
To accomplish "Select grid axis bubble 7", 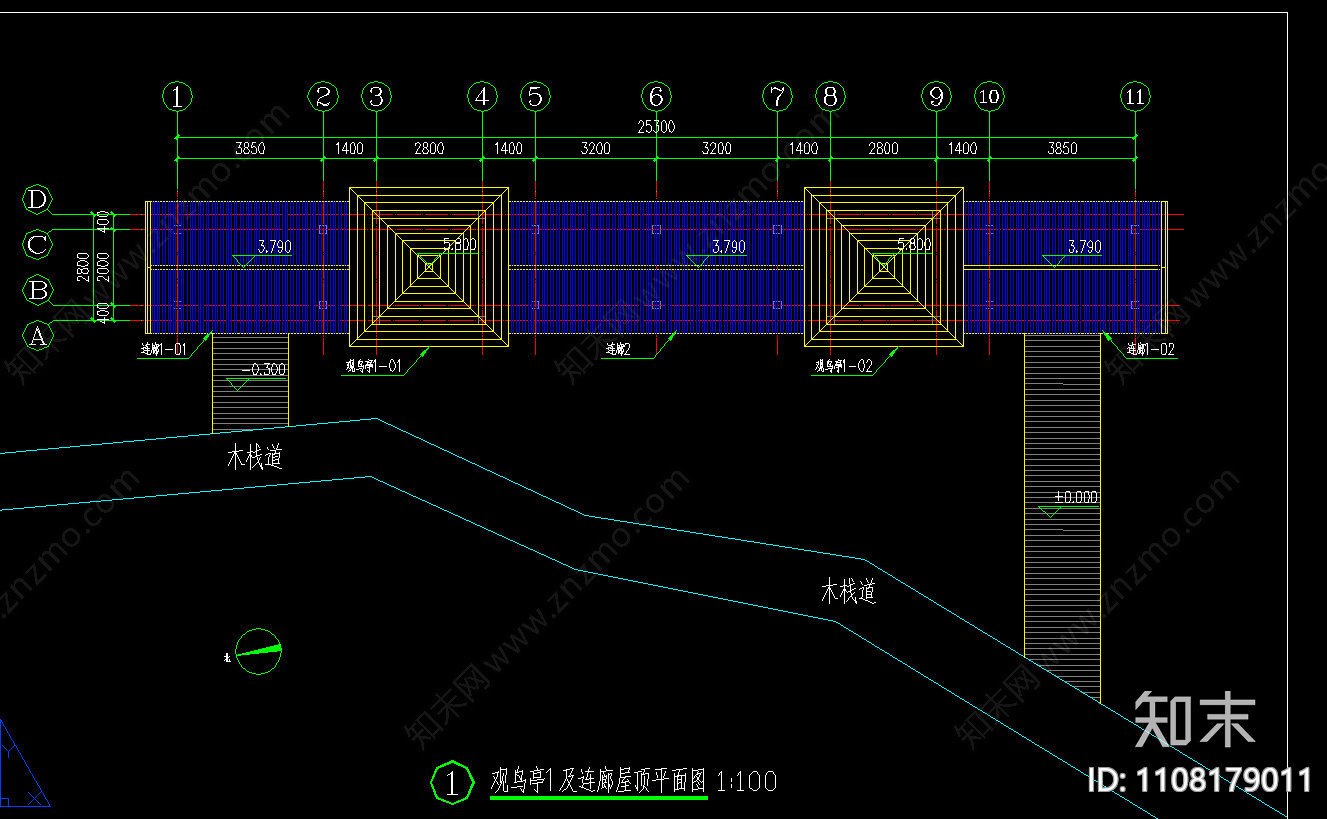I will point(777,97).
